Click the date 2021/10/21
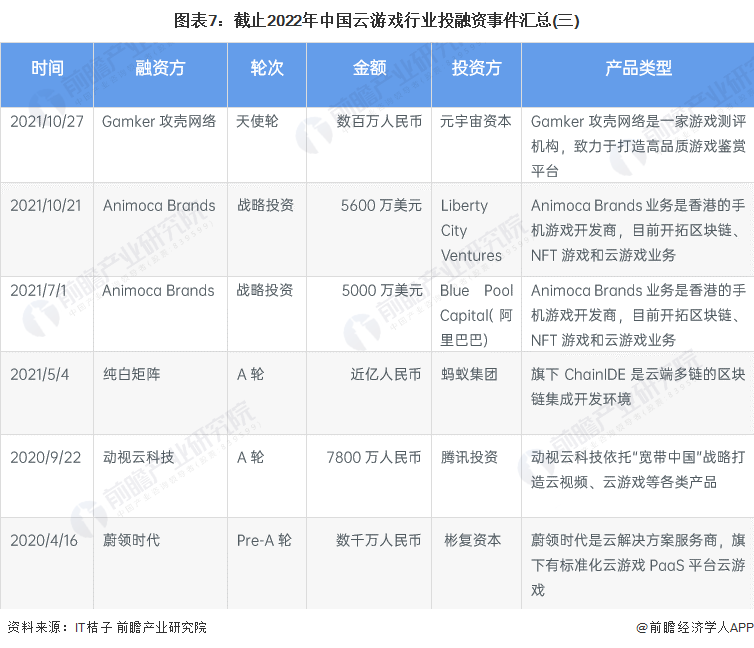This screenshot has height=648, width=754. (46, 206)
